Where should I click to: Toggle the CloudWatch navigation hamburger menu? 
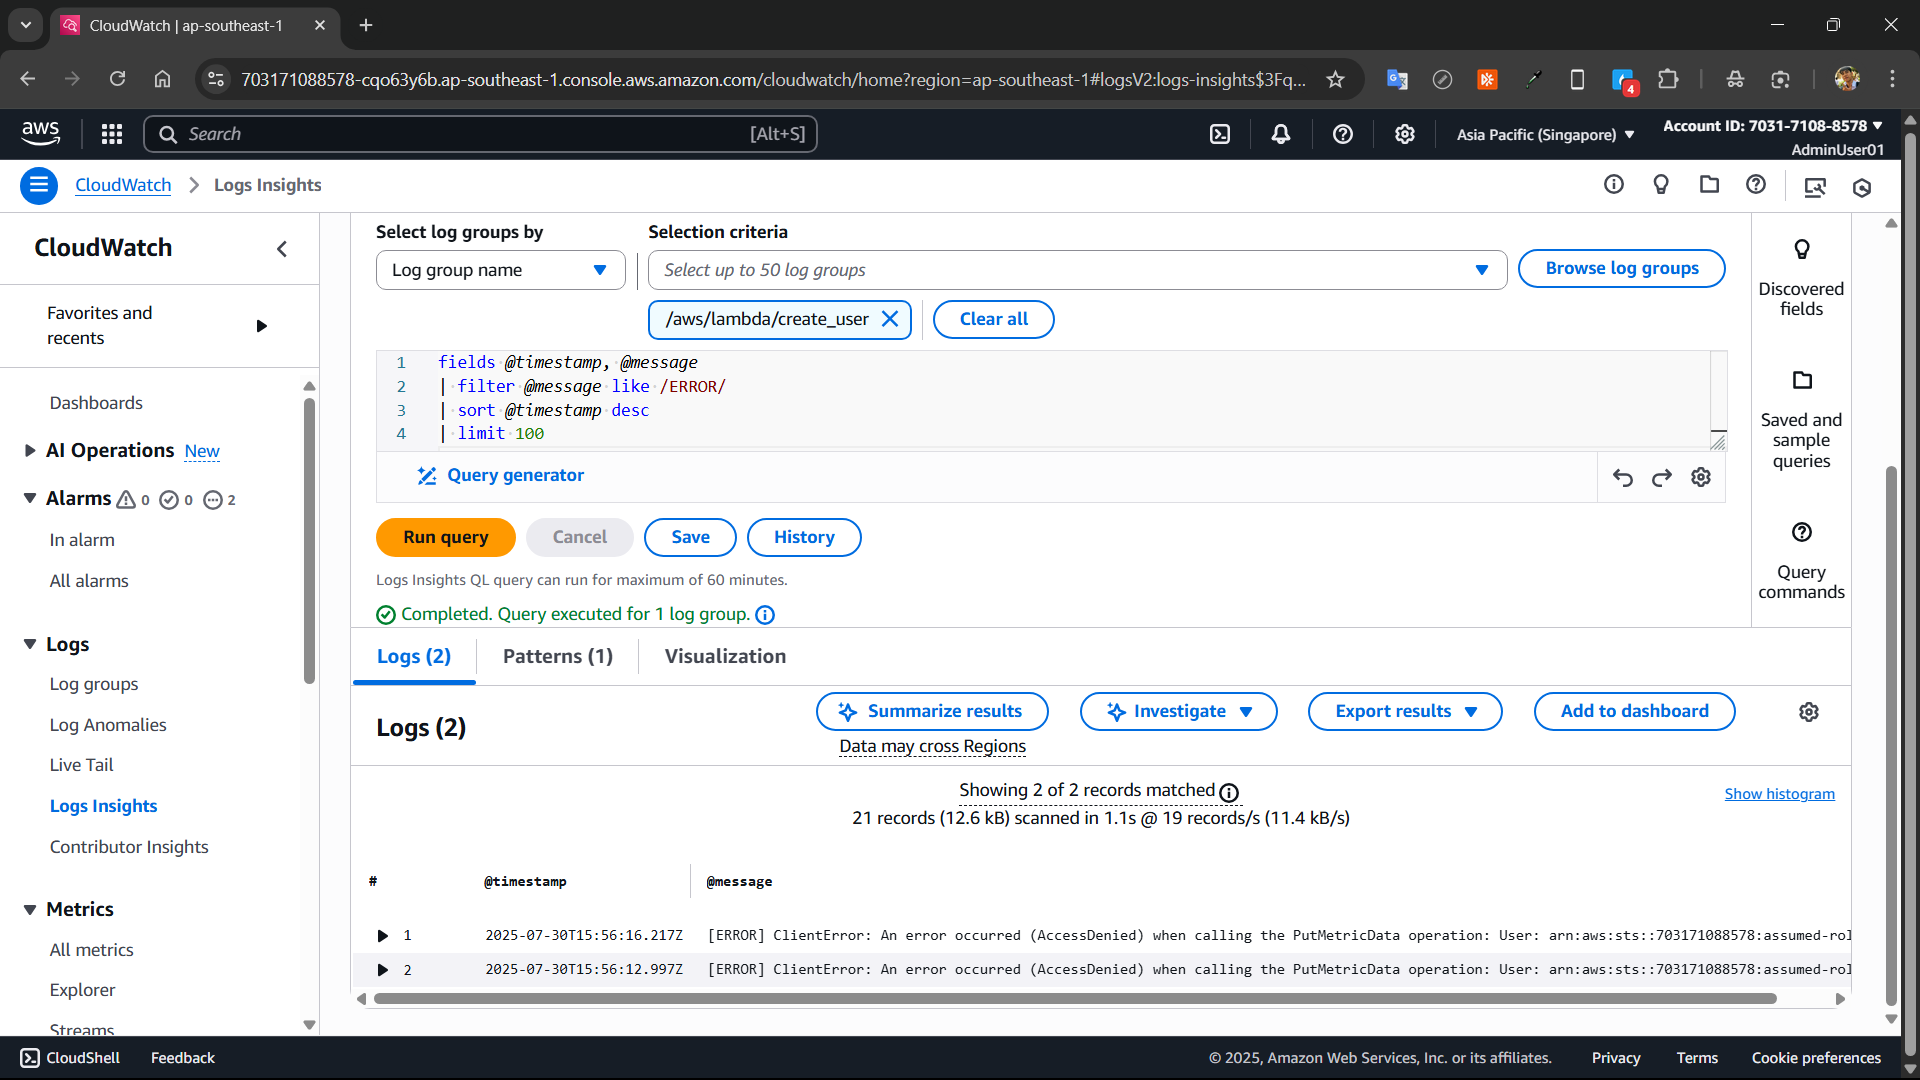(39, 185)
